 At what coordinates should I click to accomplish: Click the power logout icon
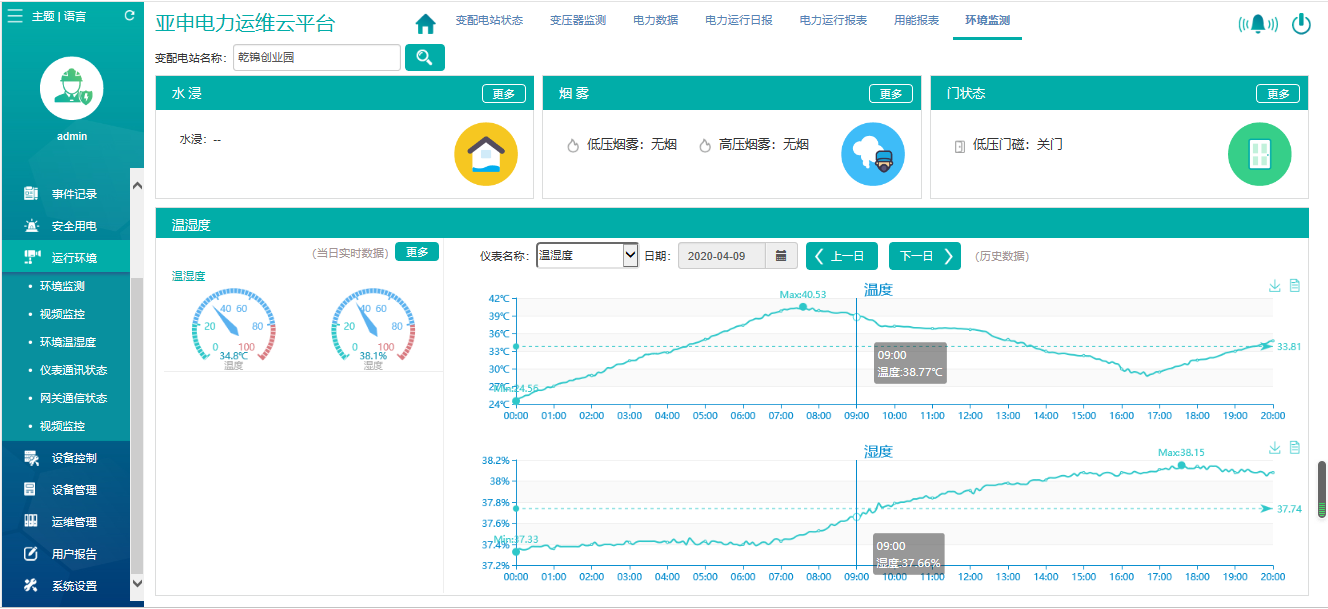1301,24
